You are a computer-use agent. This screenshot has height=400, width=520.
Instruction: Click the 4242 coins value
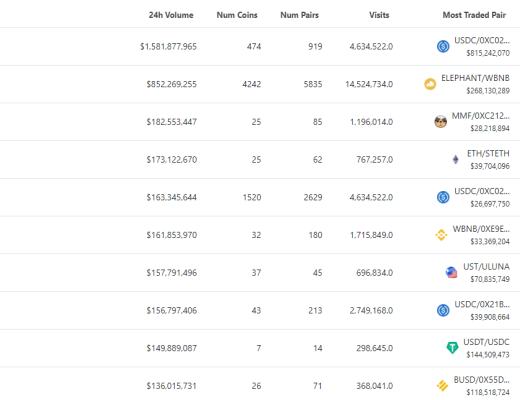[252, 84]
